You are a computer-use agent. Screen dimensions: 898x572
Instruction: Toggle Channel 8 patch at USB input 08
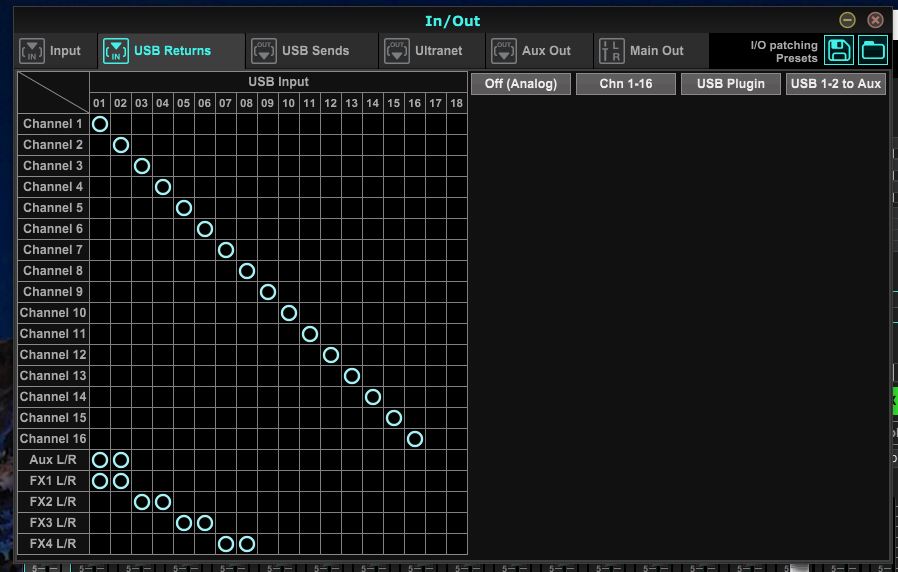(x=247, y=271)
